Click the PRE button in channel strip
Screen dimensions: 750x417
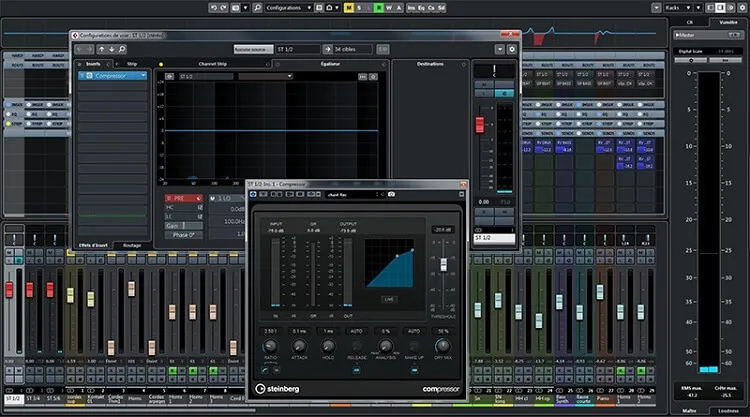click(x=178, y=198)
